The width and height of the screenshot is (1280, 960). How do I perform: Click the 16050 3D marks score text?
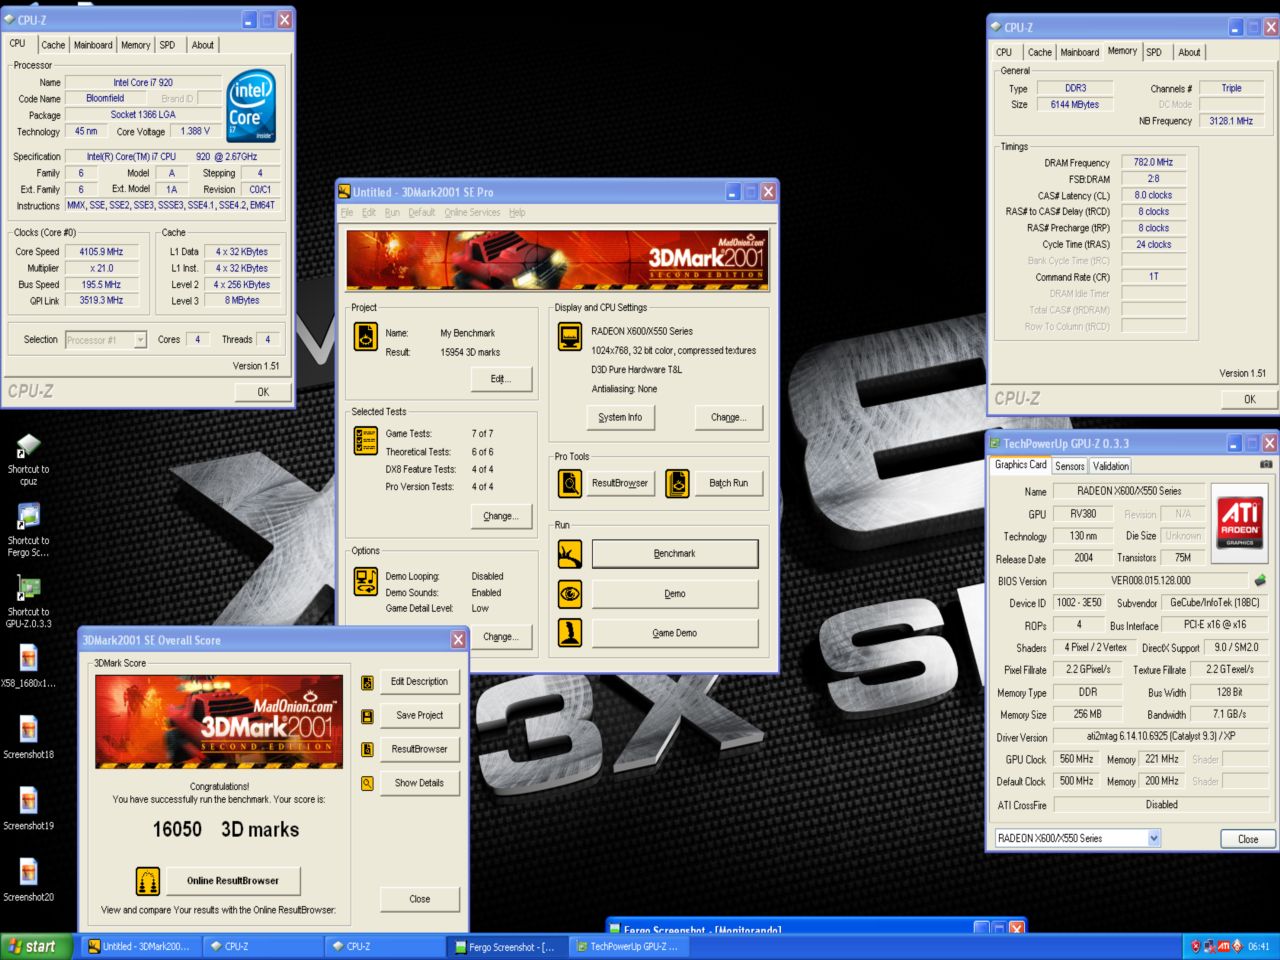(226, 829)
